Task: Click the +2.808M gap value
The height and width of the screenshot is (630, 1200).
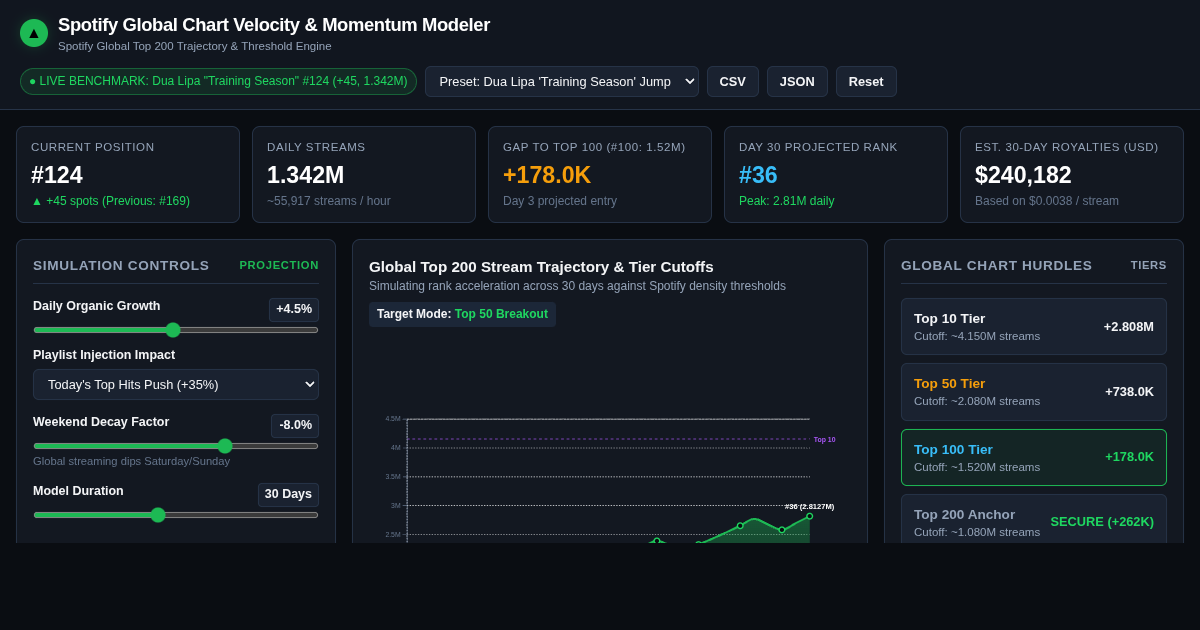Action: 1129,326
